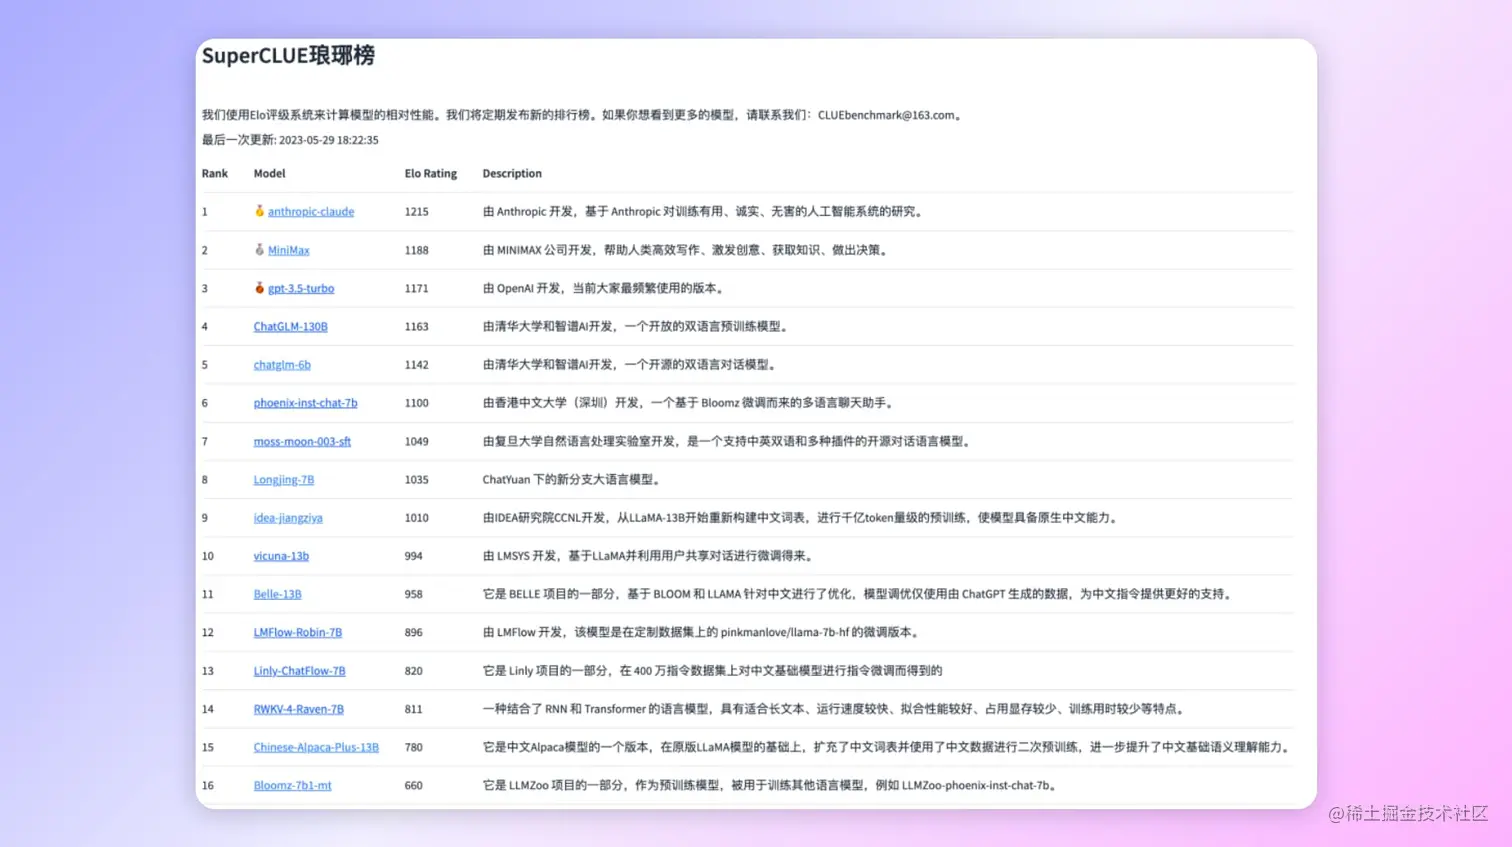Open the chatglm-6b model link
Screen dimensions: 1512x847
[x=282, y=365]
